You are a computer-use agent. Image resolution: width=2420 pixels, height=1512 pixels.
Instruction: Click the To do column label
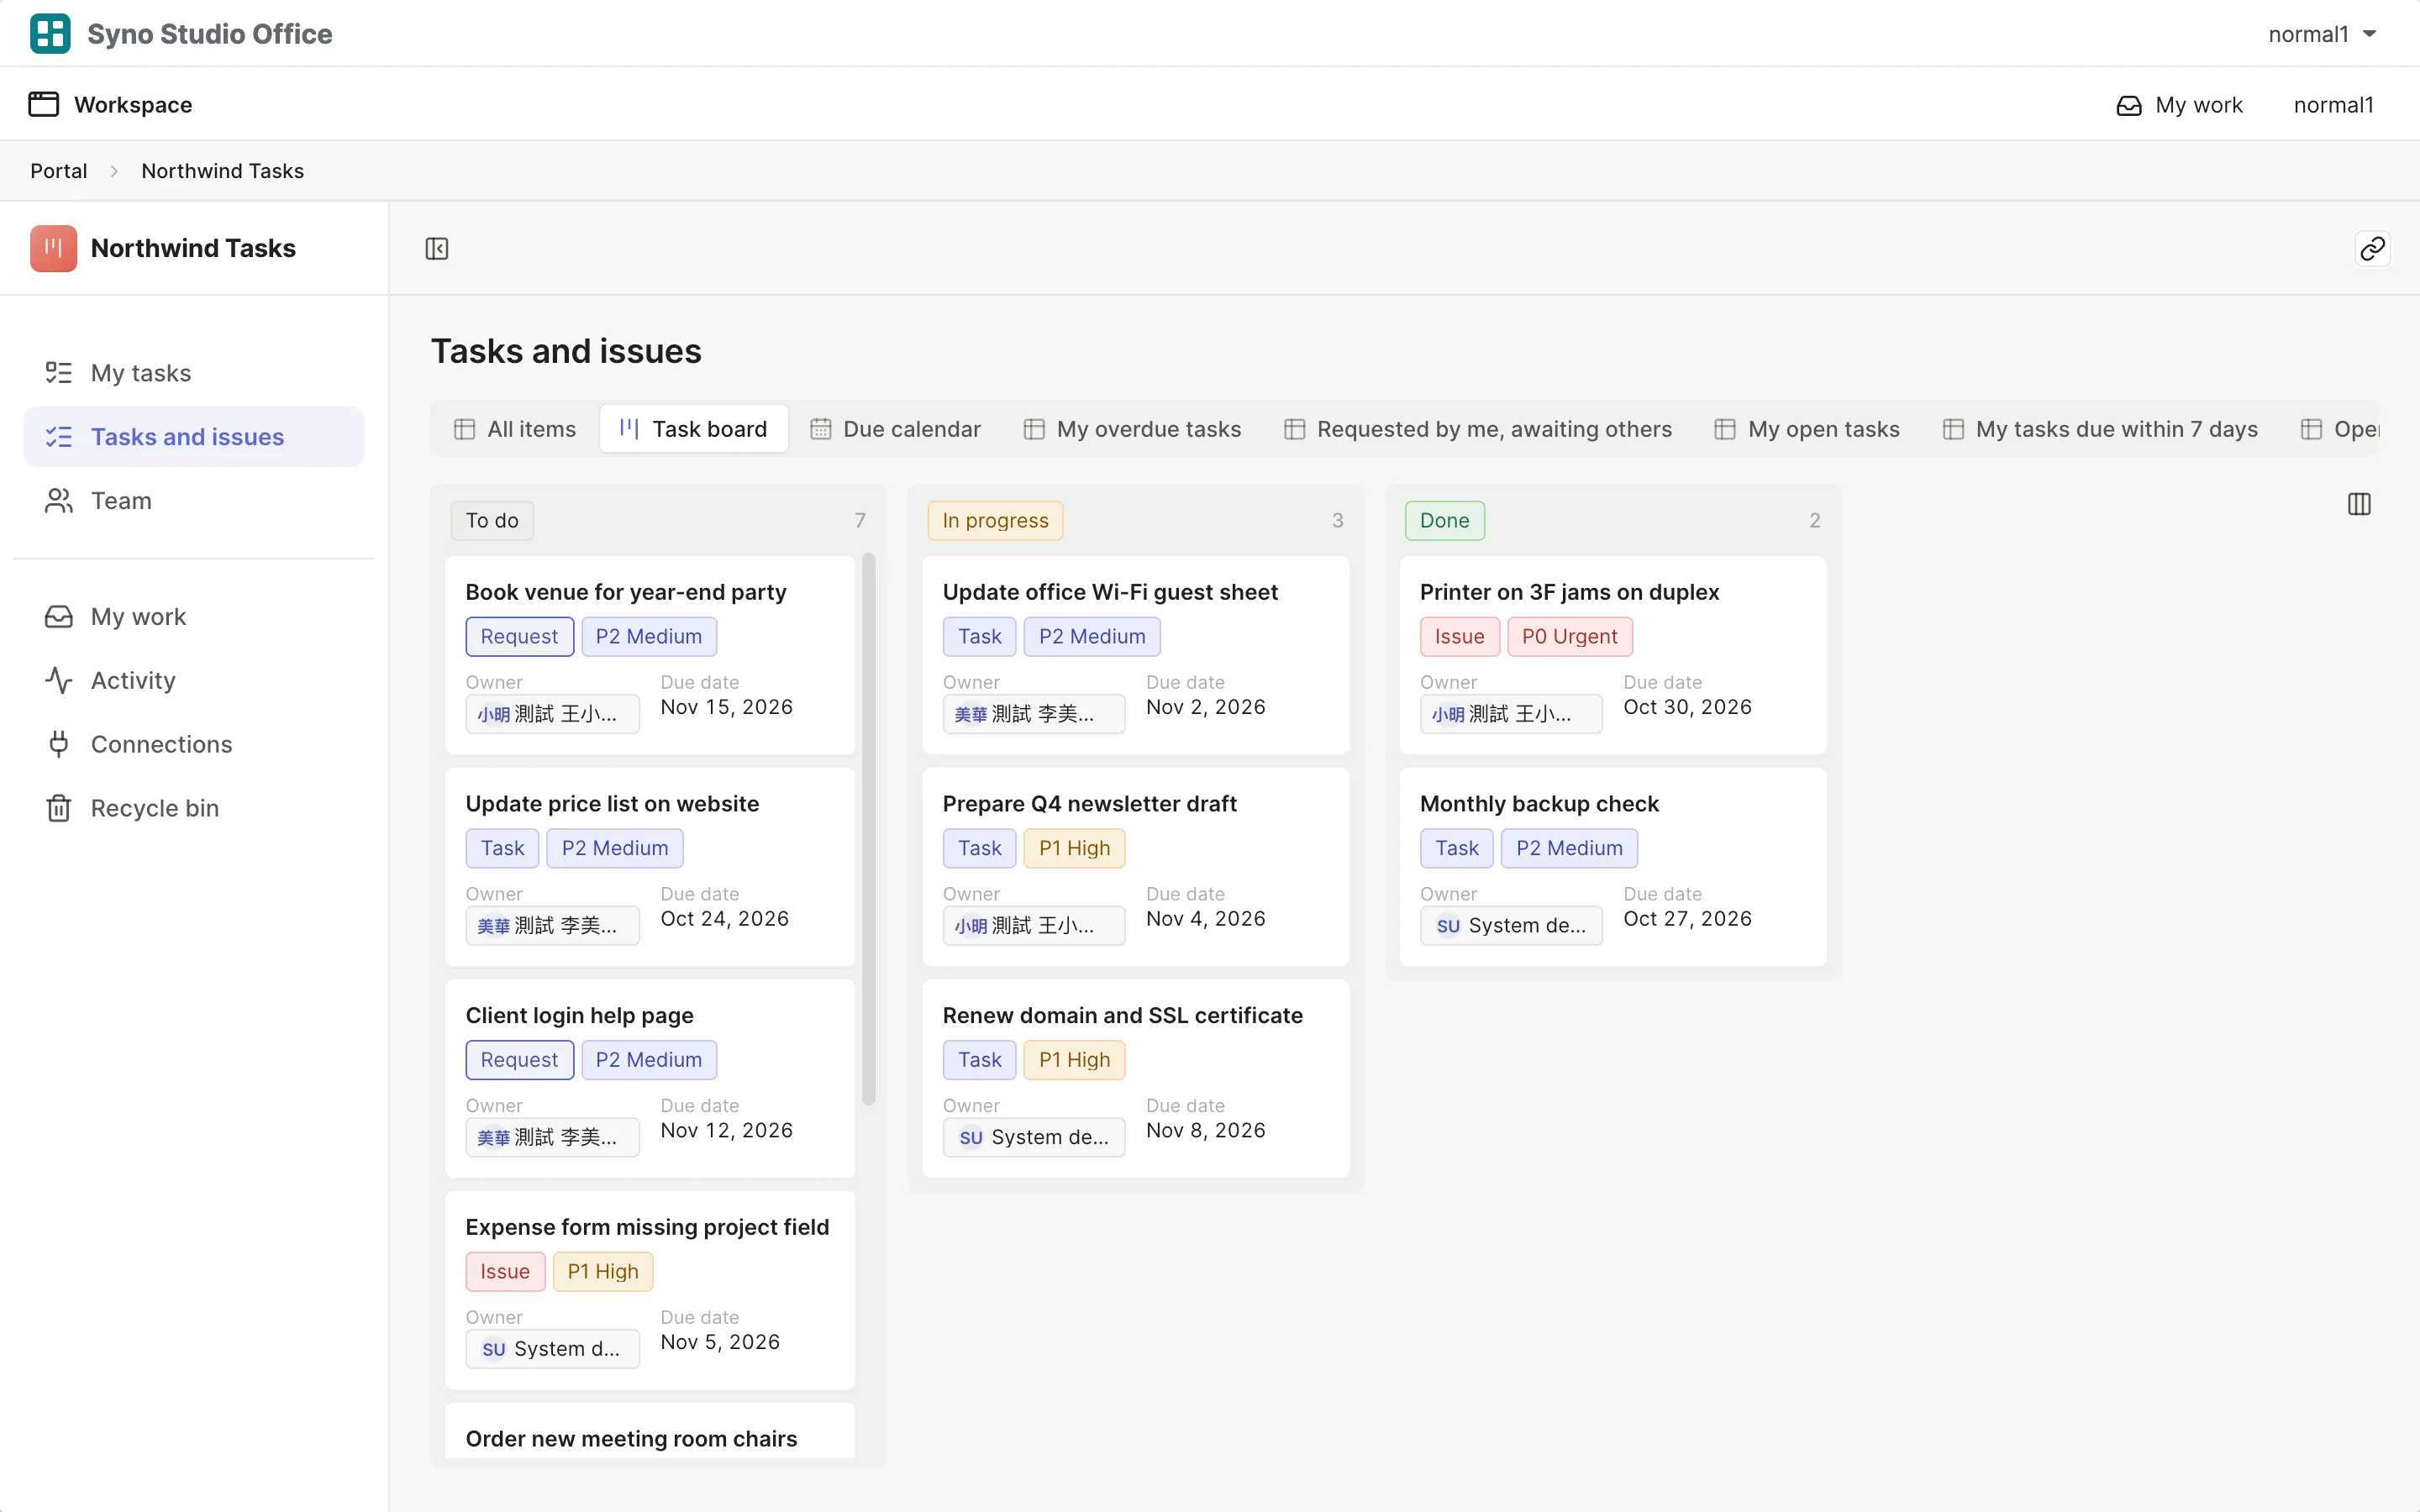pos(492,521)
